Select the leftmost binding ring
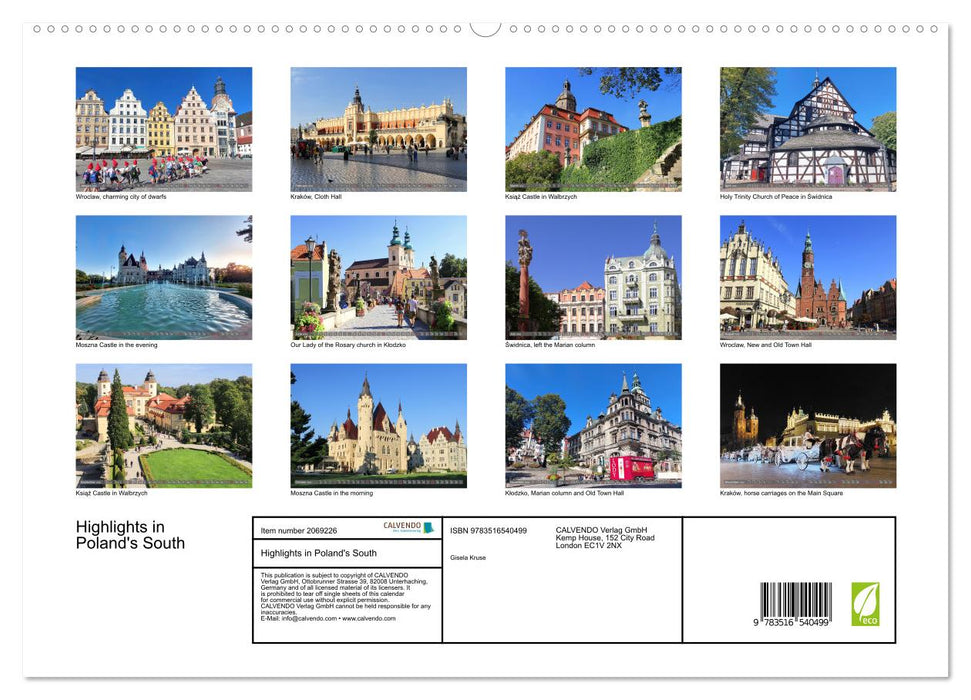The width and height of the screenshot is (971, 700). [38, 31]
